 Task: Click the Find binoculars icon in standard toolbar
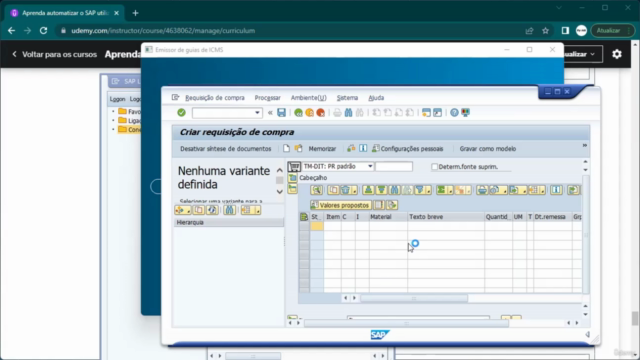pos(348,113)
